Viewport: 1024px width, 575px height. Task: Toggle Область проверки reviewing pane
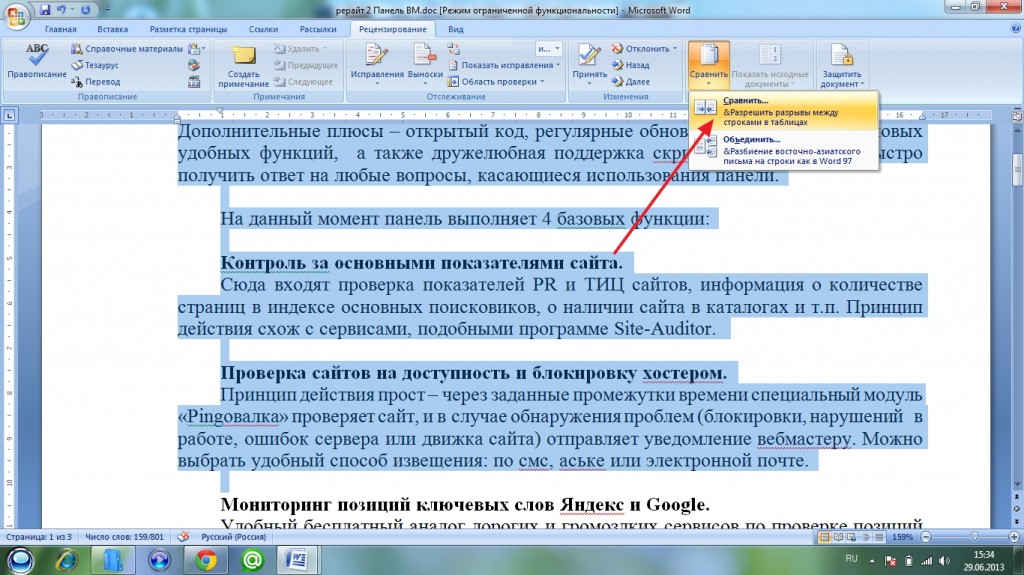493,82
